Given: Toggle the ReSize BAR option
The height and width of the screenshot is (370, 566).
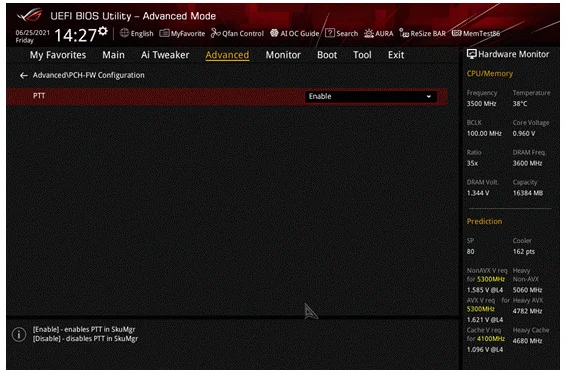Looking at the screenshot, I should pos(422,34).
